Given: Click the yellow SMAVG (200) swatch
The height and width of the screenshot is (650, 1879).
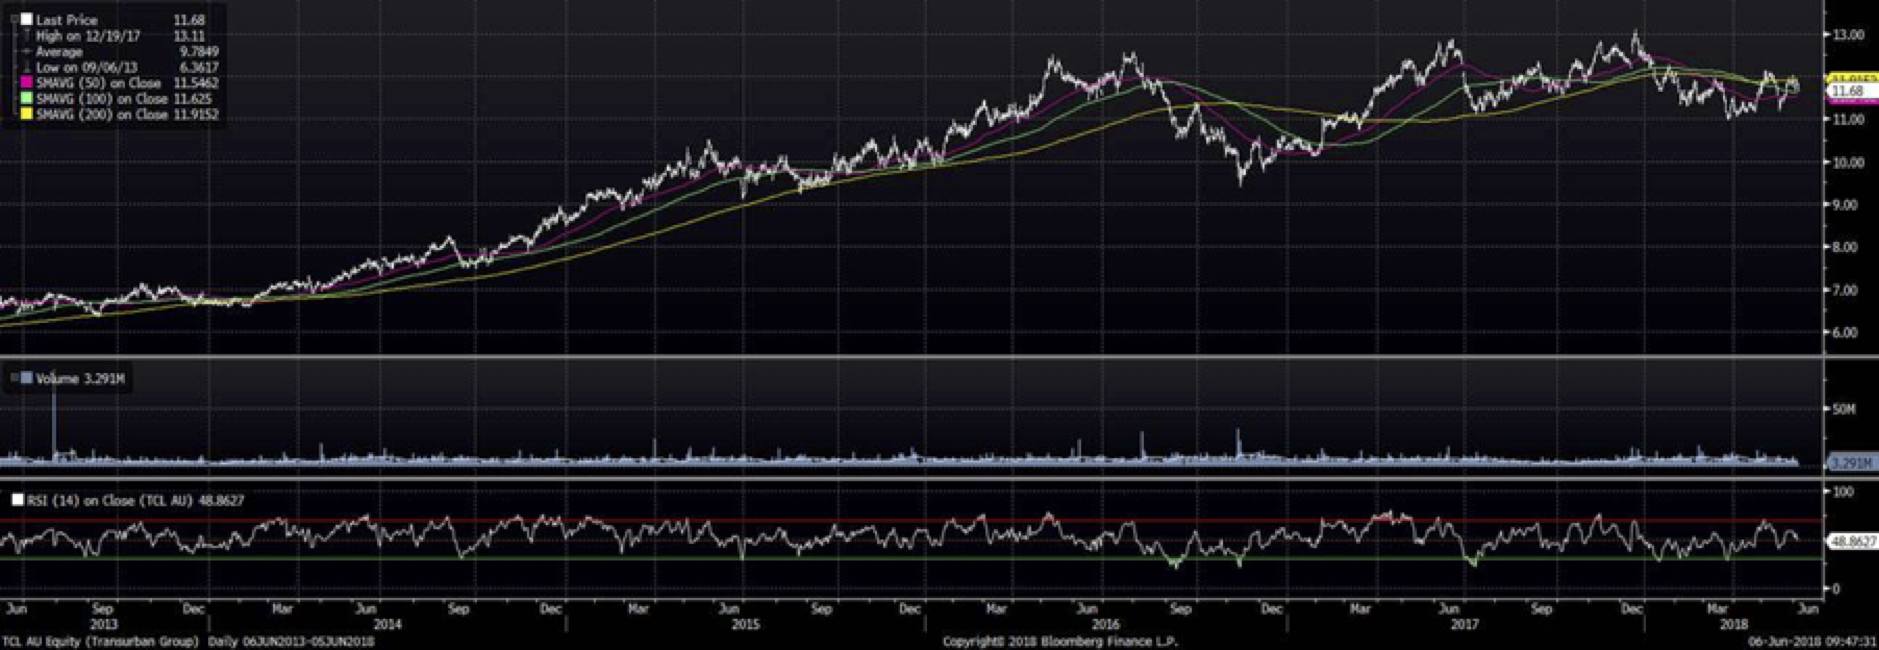Looking at the screenshot, I should pyautogui.click(x=27, y=115).
